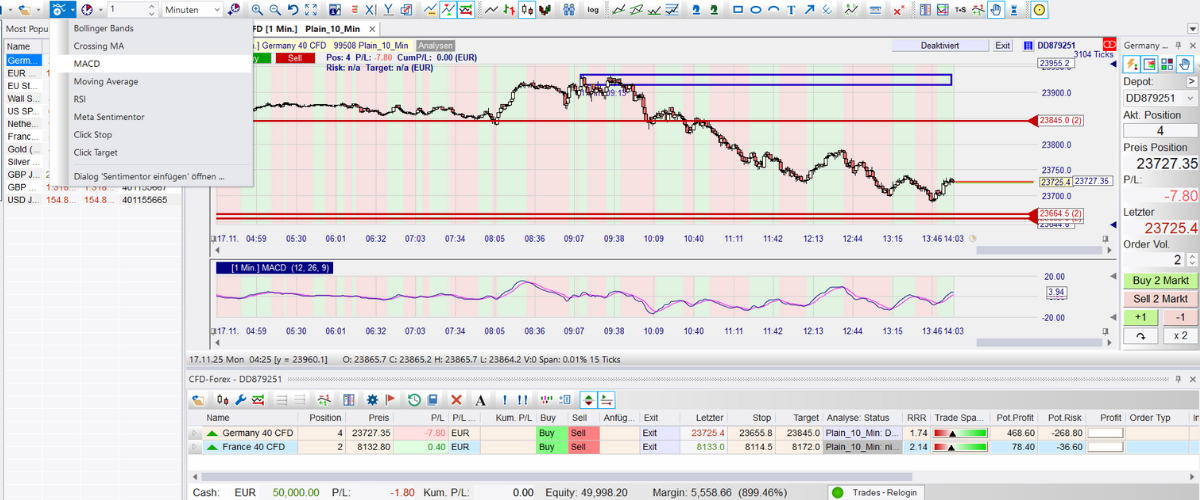Click the red X icon in CFD-Forex toolbar
Viewport: 1200px width, 500px height.
pyautogui.click(x=456, y=400)
